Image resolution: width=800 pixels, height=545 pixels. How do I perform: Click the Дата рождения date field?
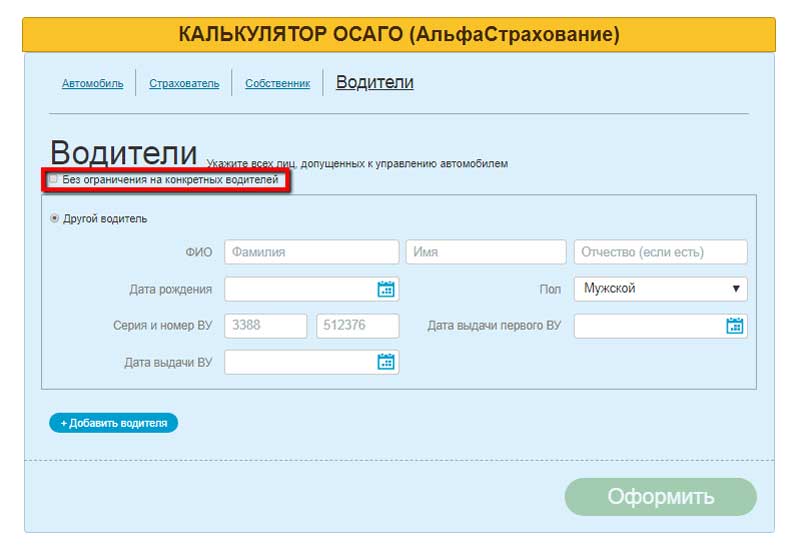coord(312,289)
